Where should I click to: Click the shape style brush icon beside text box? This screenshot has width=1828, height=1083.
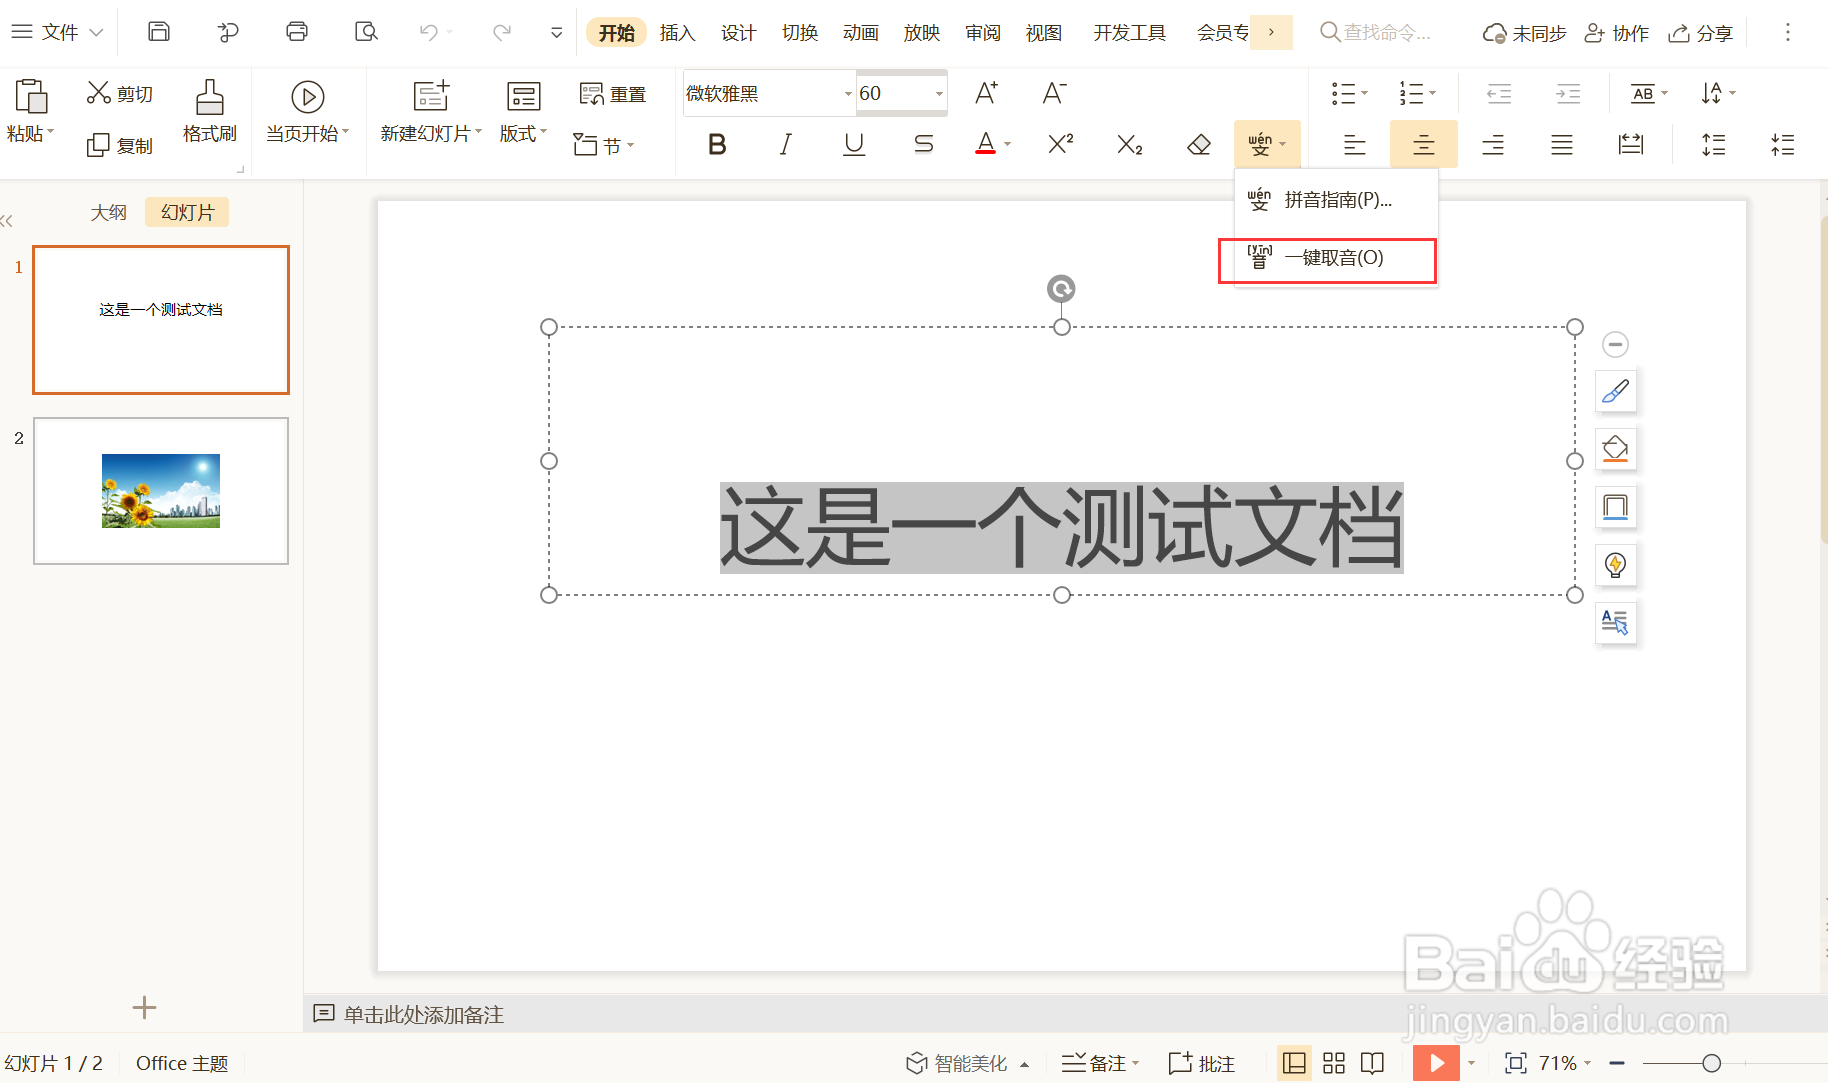[x=1615, y=391]
